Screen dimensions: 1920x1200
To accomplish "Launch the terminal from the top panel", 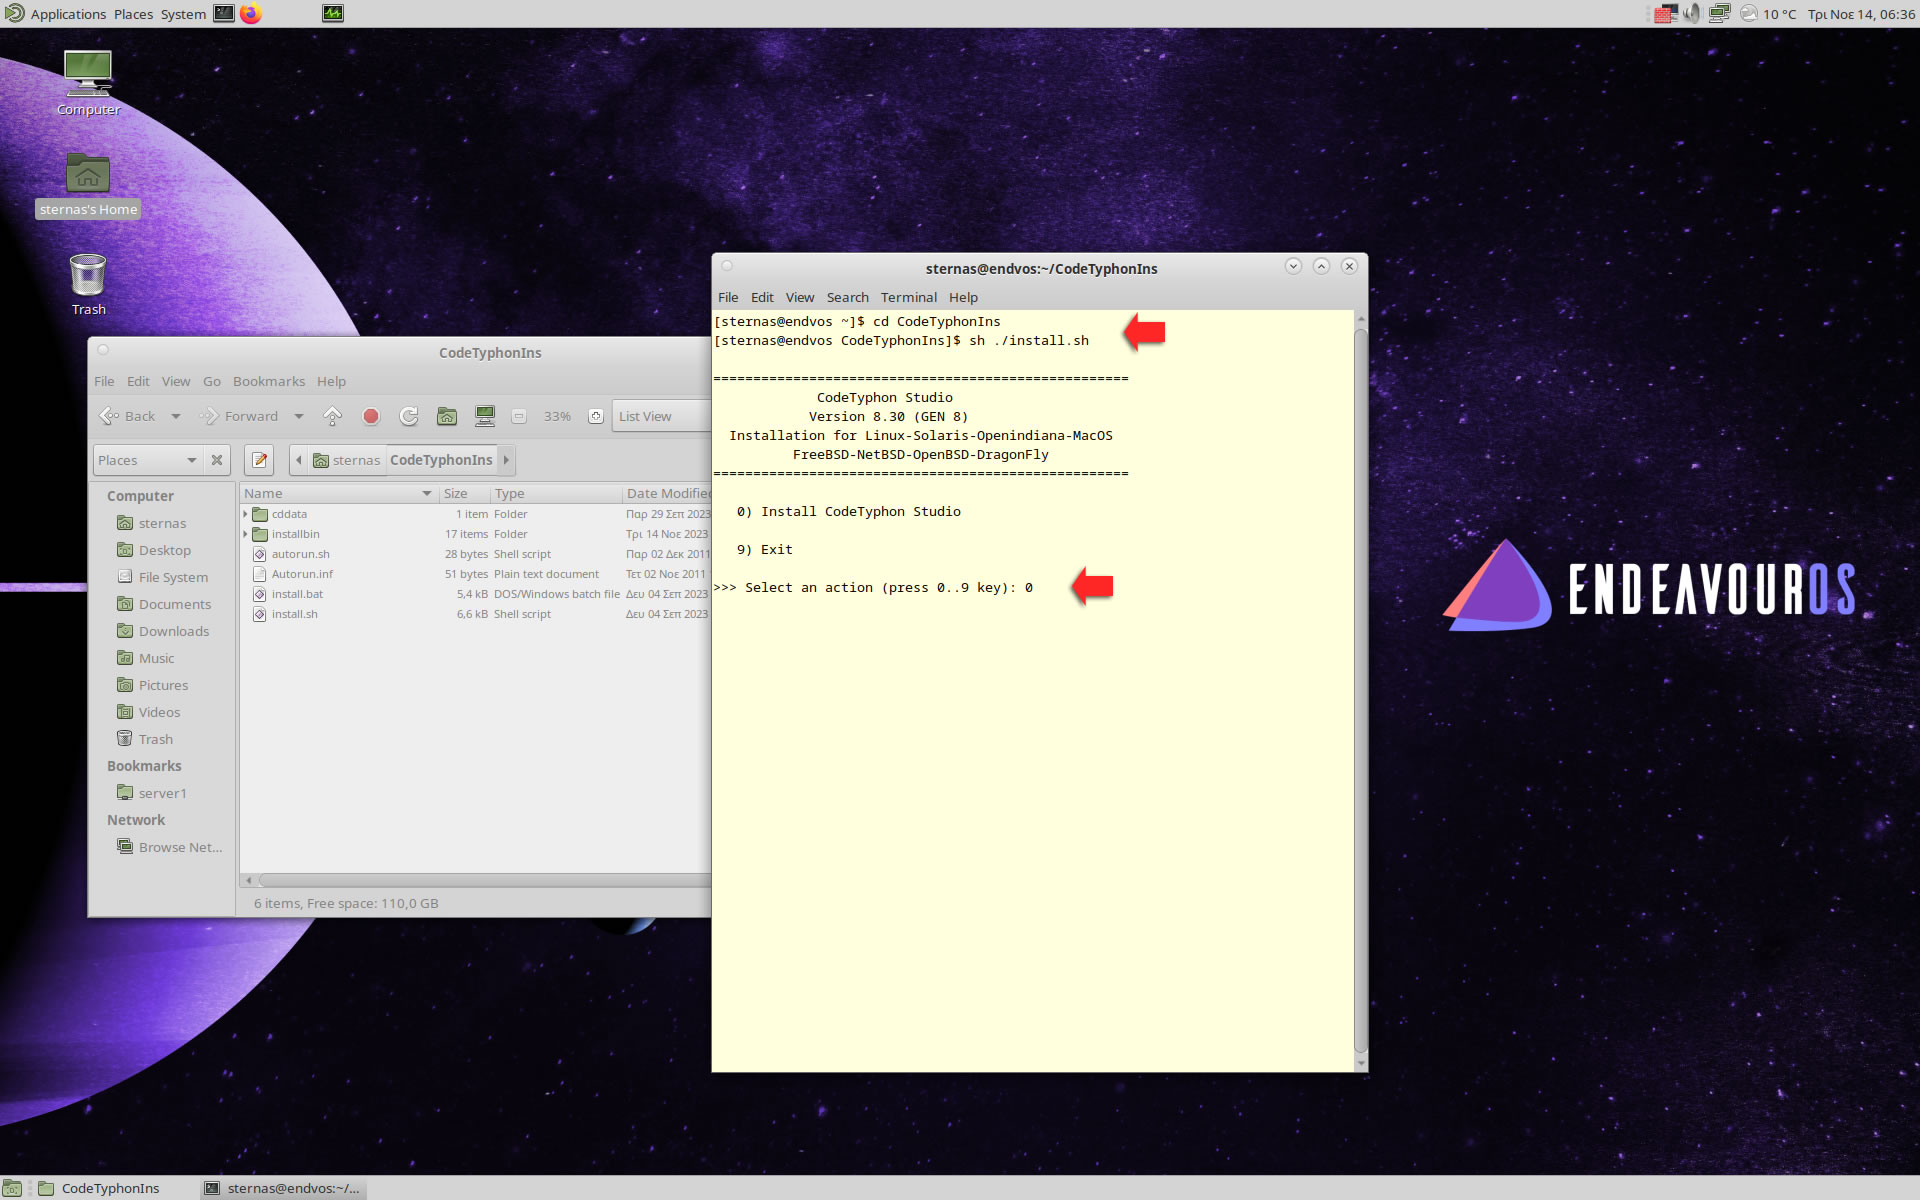I will tap(224, 13).
